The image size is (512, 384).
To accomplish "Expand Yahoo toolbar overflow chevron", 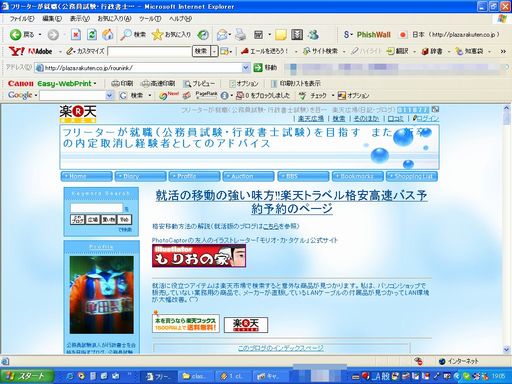I will point(503,51).
